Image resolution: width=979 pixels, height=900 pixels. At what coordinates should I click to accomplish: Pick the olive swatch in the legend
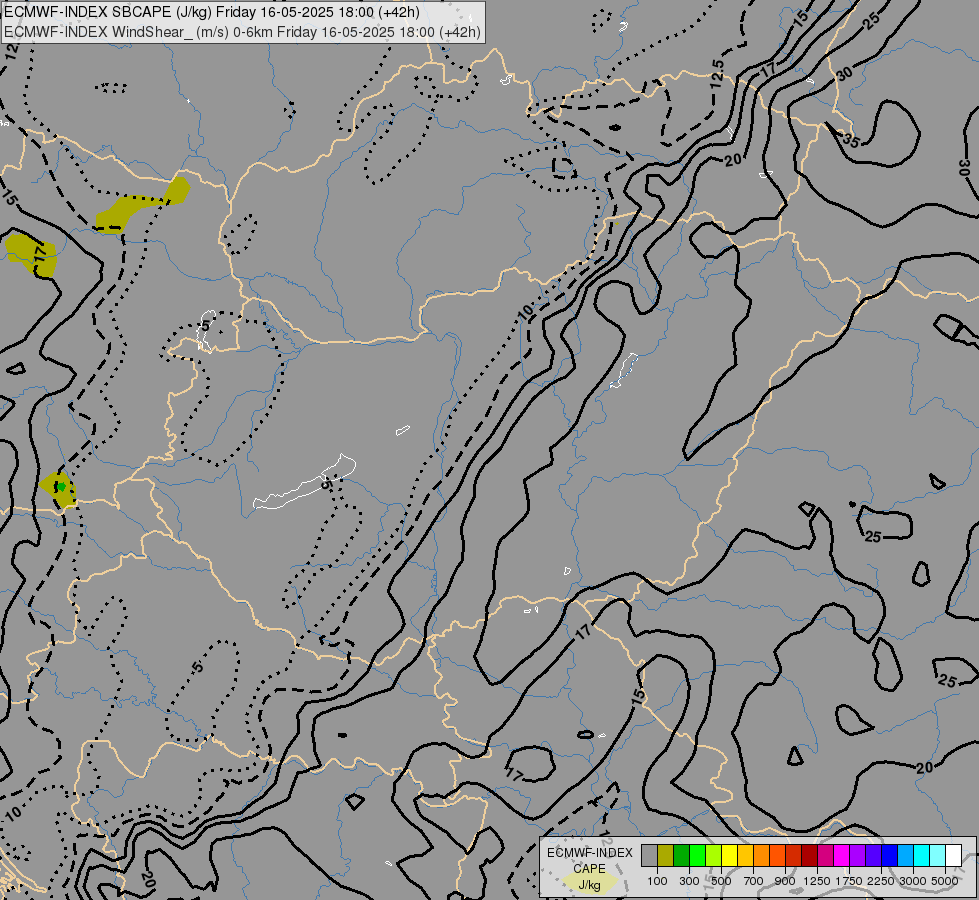tap(666, 856)
